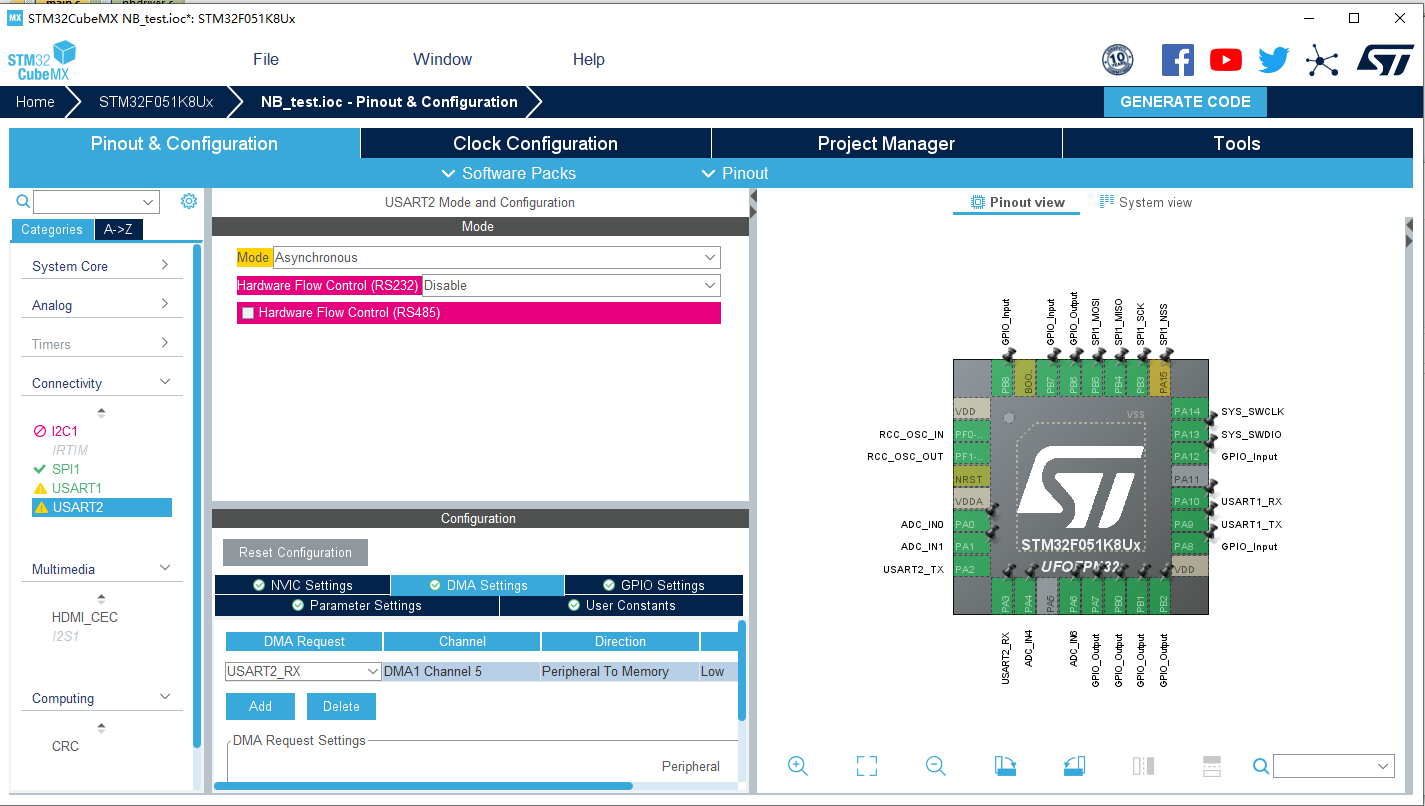Screen dimensions: 1425x806
Task: Collapse the Connectivity category
Action: [102, 383]
